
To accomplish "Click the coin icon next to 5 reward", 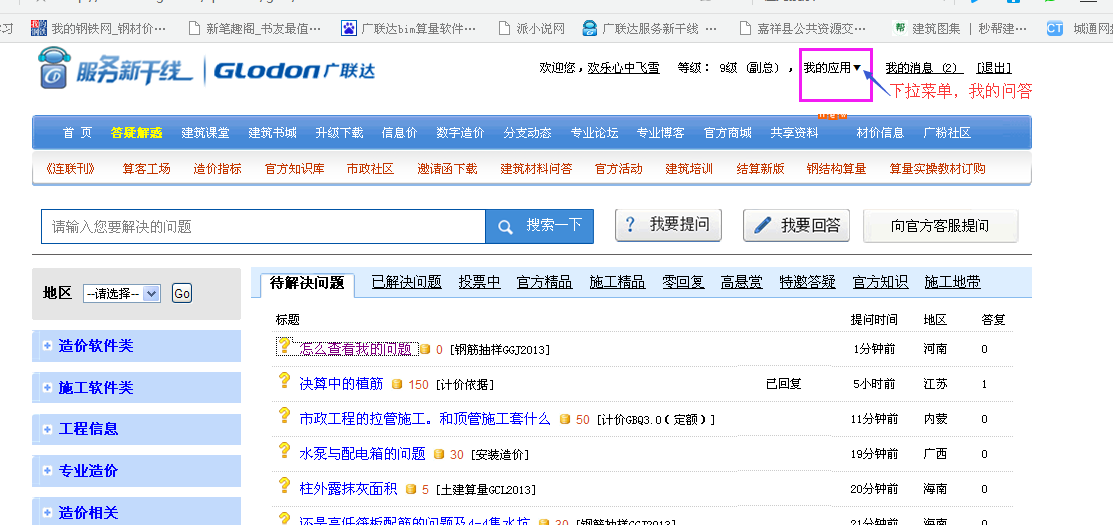I will point(410,489).
